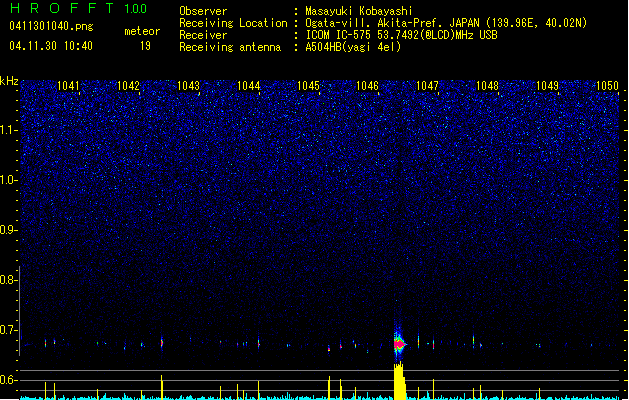This screenshot has height=400, width=629.
Task: Click the 'Receiver' field label
Action: click(203, 35)
